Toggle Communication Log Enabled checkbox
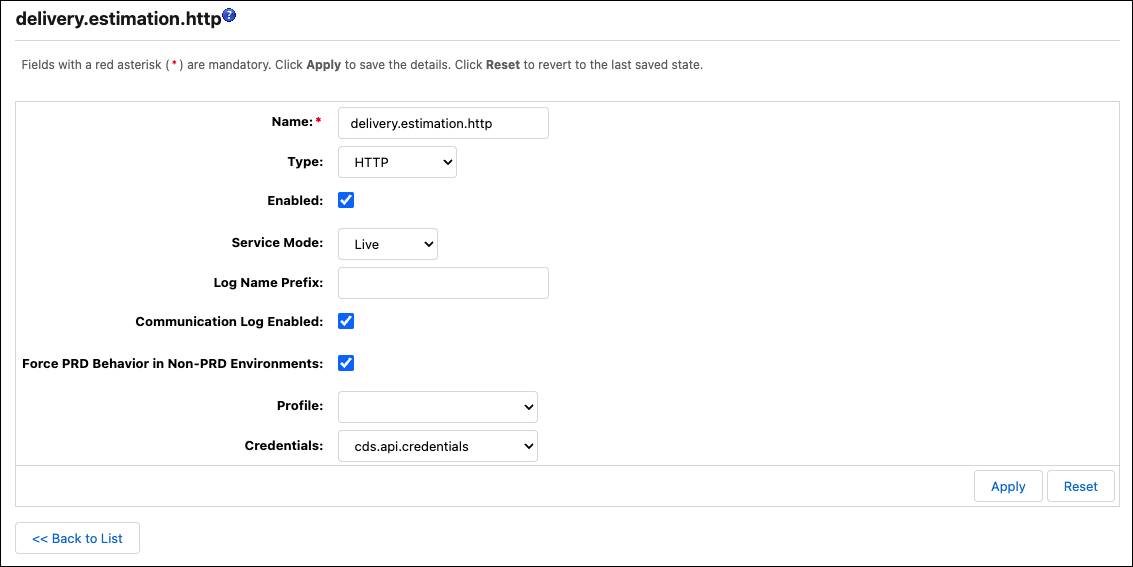Image resolution: width=1133 pixels, height=567 pixels. pos(346,321)
